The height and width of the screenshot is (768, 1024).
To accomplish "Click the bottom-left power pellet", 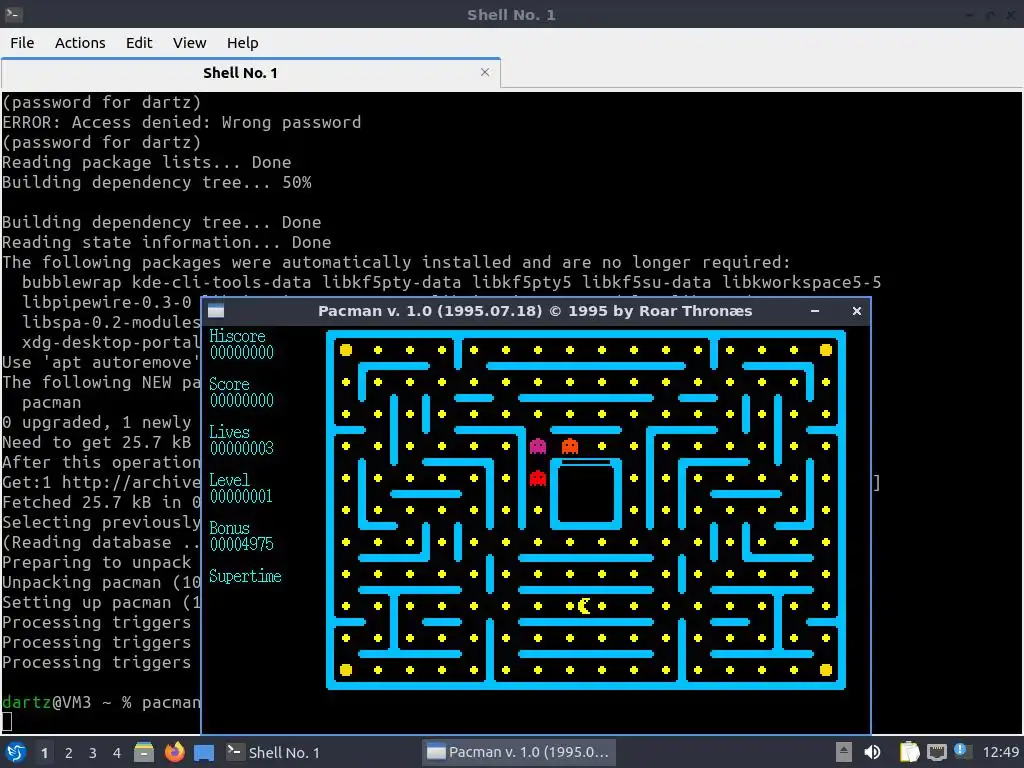I will (346, 670).
